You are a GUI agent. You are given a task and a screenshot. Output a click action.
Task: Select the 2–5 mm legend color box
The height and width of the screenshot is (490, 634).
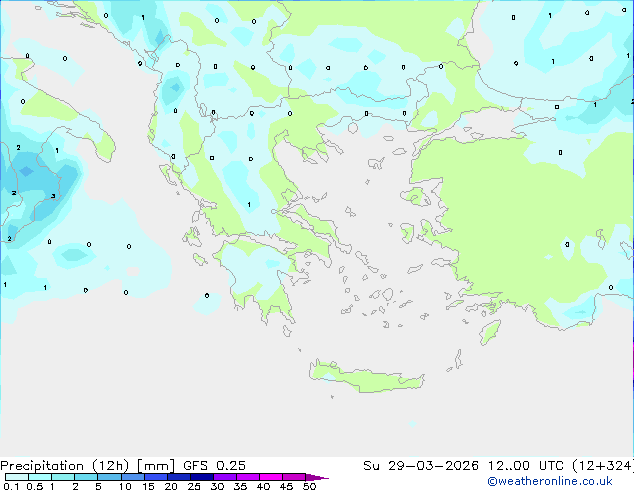pyautogui.click(x=86, y=477)
